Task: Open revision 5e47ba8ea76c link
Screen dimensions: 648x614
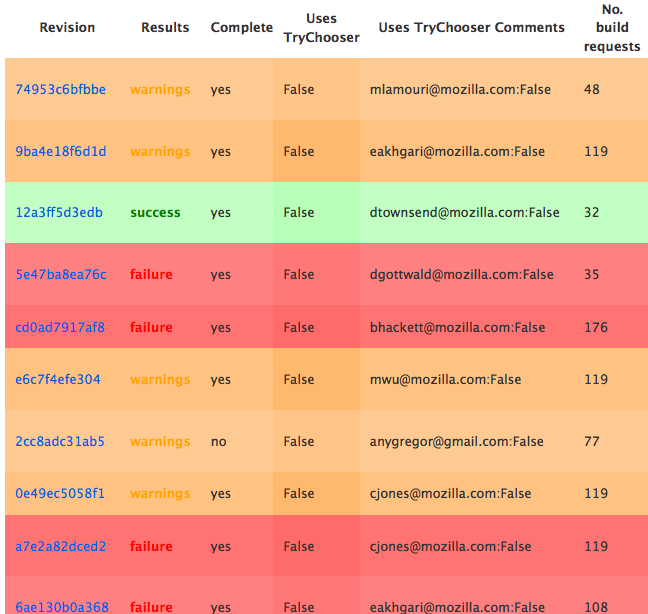Action: (x=61, y=274)
